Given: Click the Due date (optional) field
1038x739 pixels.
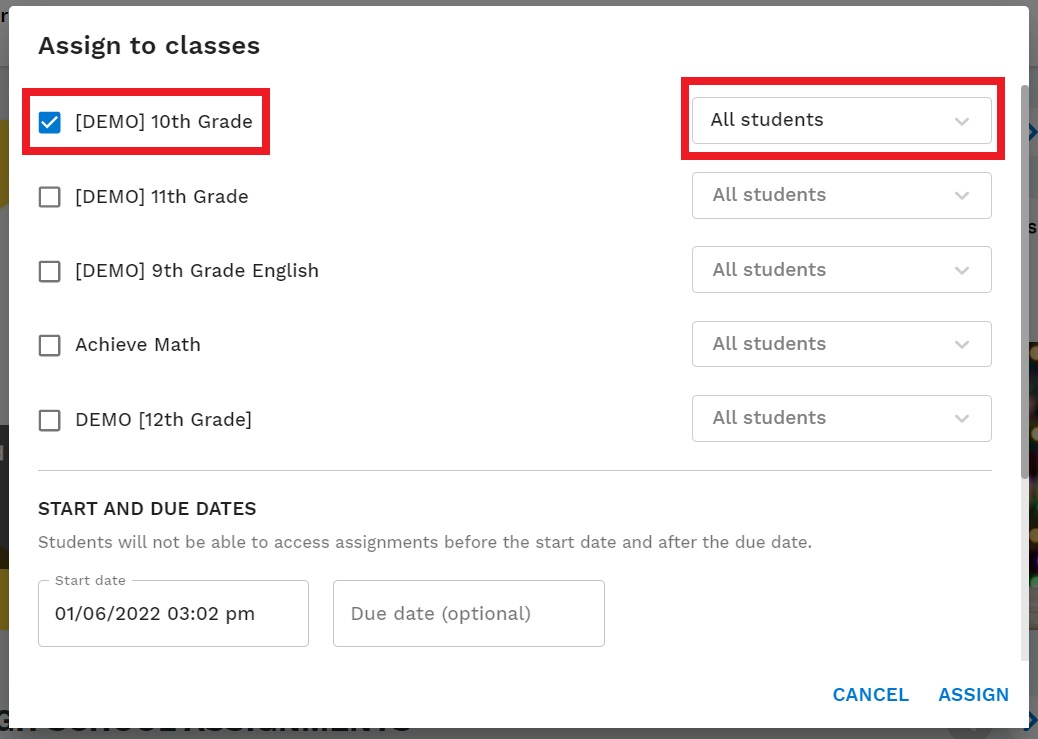Looking at the screenshot, I should pos(468,613).
